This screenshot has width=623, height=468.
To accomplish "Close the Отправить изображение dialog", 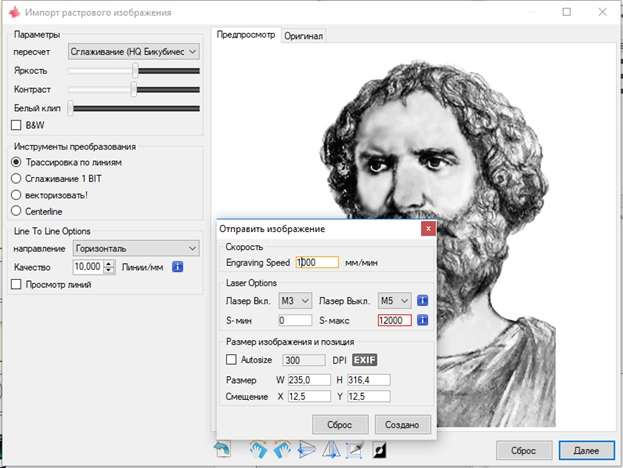I will [428, 228].
